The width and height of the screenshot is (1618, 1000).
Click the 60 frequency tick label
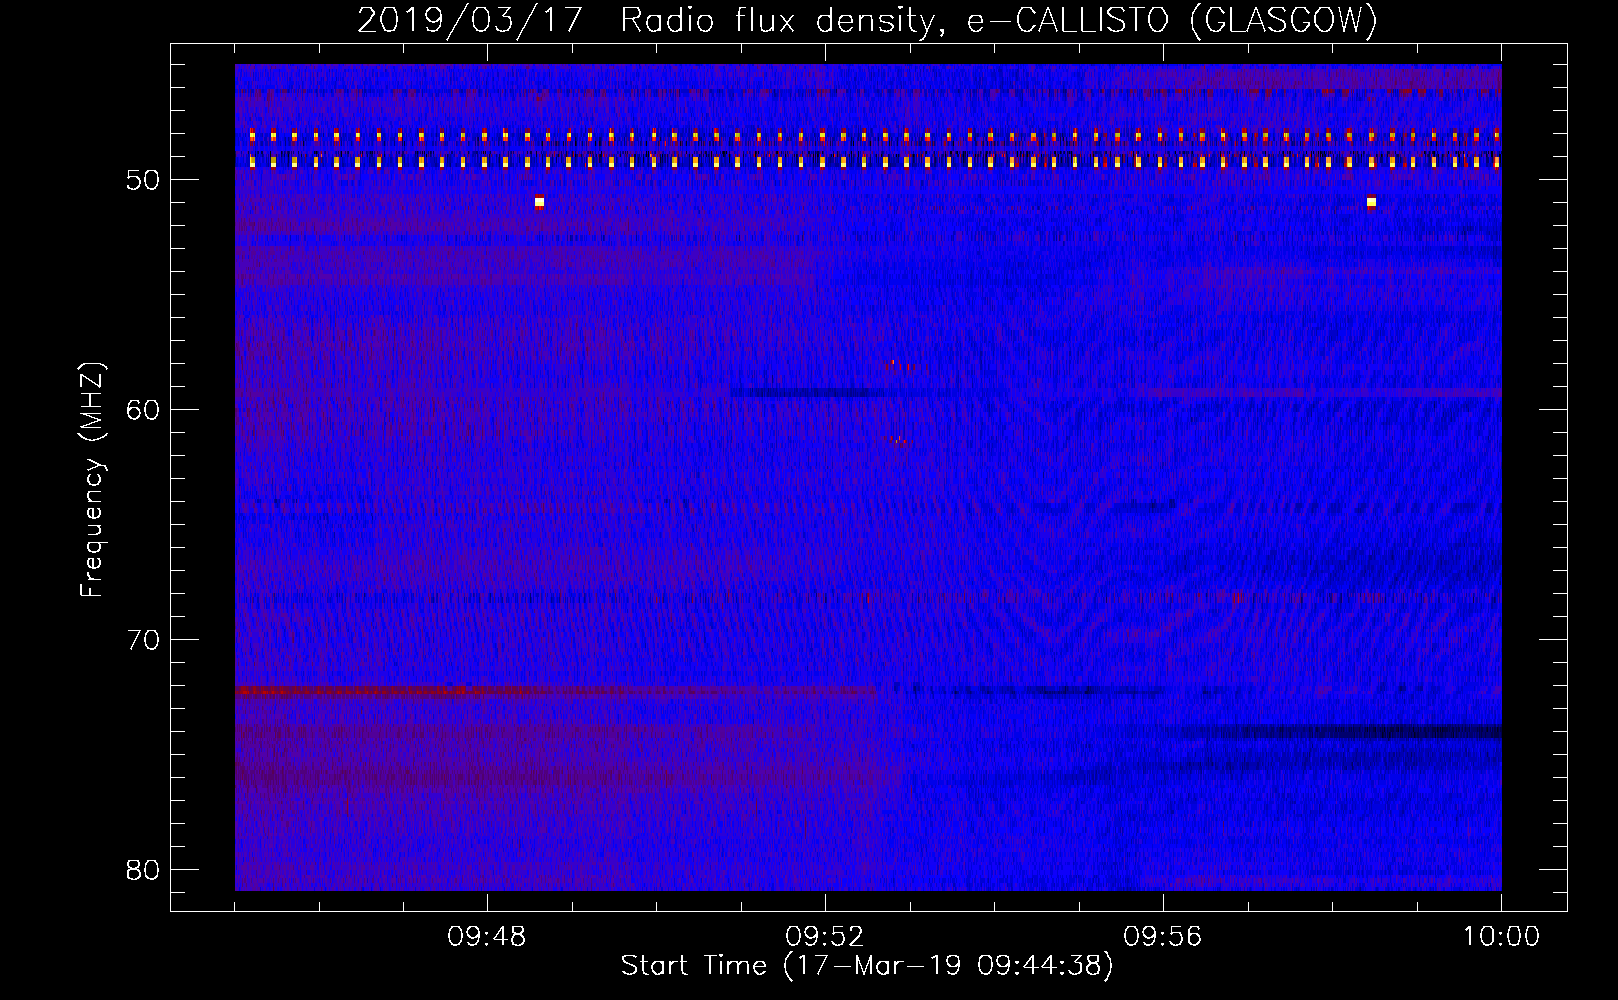(x=144, y=410)
